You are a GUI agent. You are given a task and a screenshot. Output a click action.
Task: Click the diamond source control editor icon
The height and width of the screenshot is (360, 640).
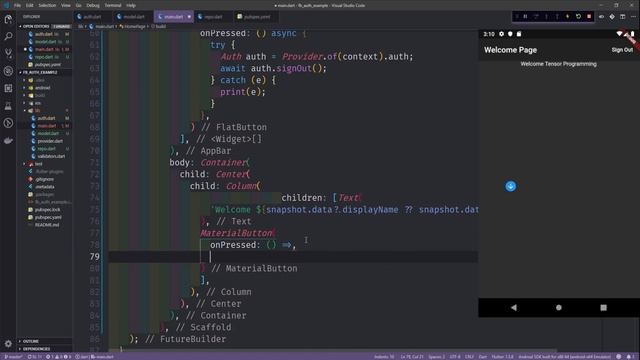[612, 17]
